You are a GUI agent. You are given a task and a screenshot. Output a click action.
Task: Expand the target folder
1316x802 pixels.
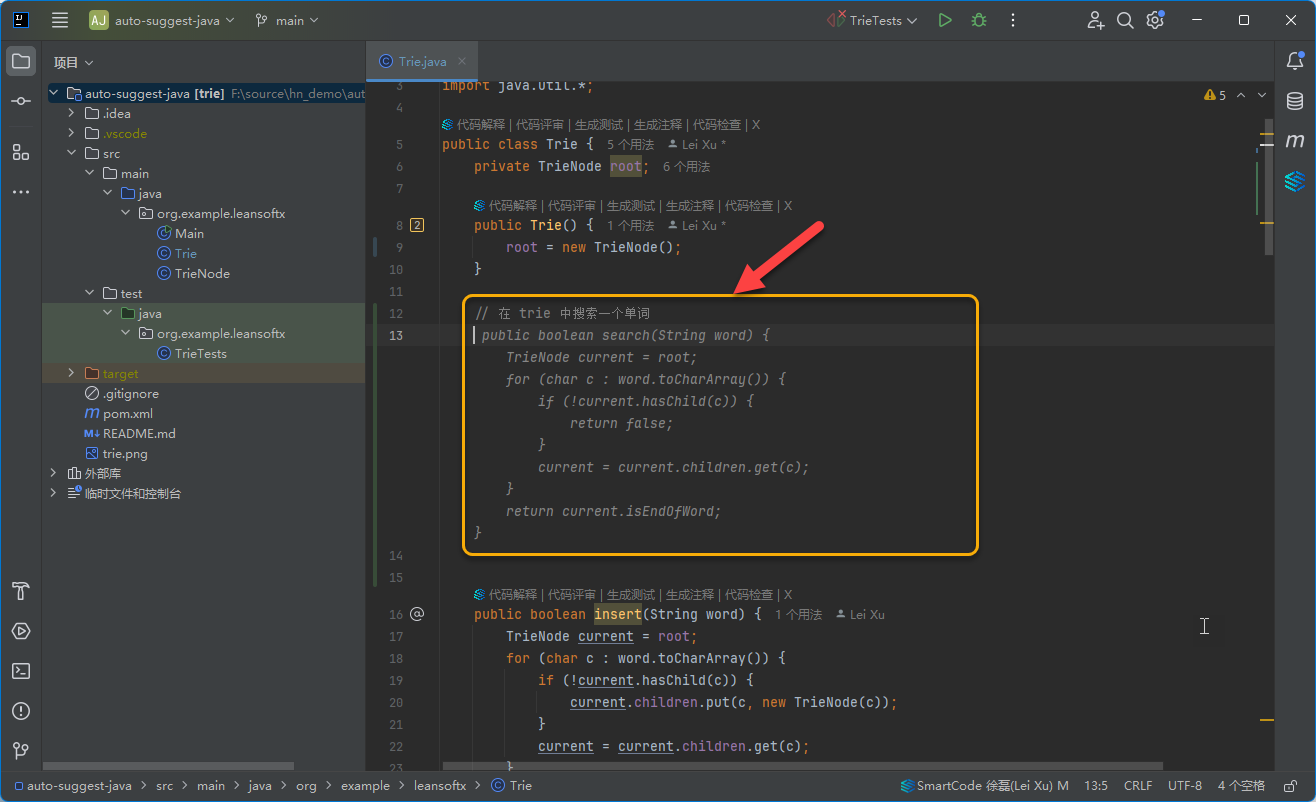(x=72, y=373)
